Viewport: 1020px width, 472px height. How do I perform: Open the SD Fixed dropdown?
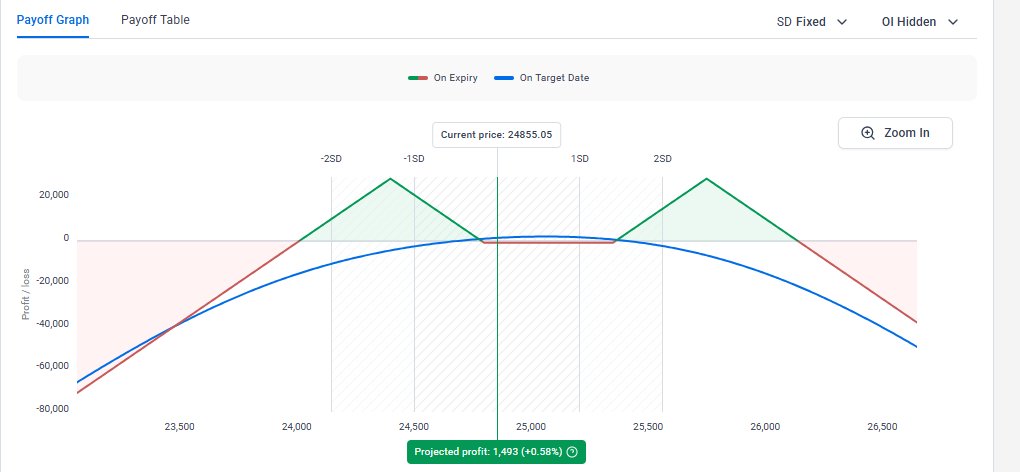click(812, 22)
